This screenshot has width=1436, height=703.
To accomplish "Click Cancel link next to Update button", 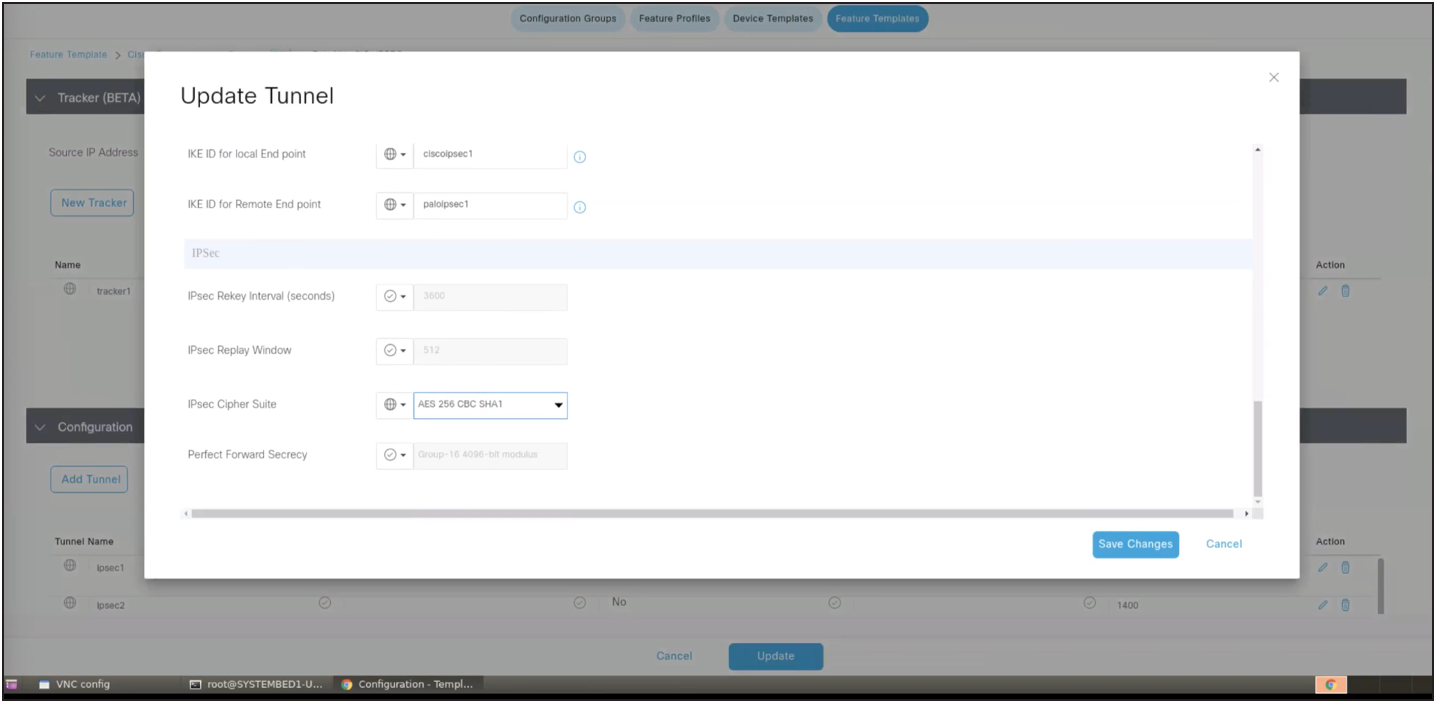I will 674,656.
